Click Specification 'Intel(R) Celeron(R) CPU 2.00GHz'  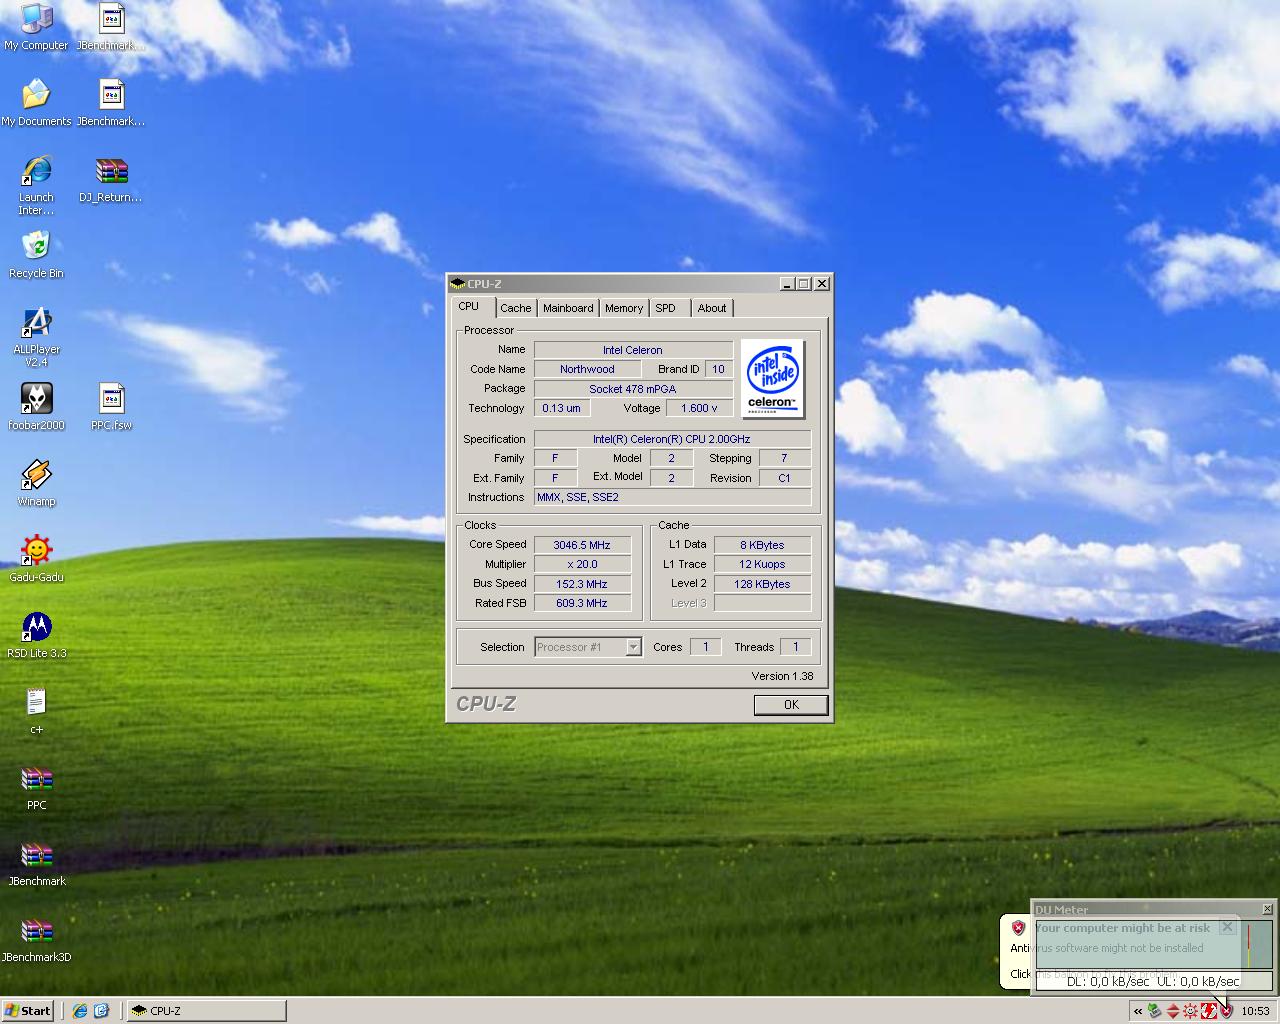[x=672, y=439]
